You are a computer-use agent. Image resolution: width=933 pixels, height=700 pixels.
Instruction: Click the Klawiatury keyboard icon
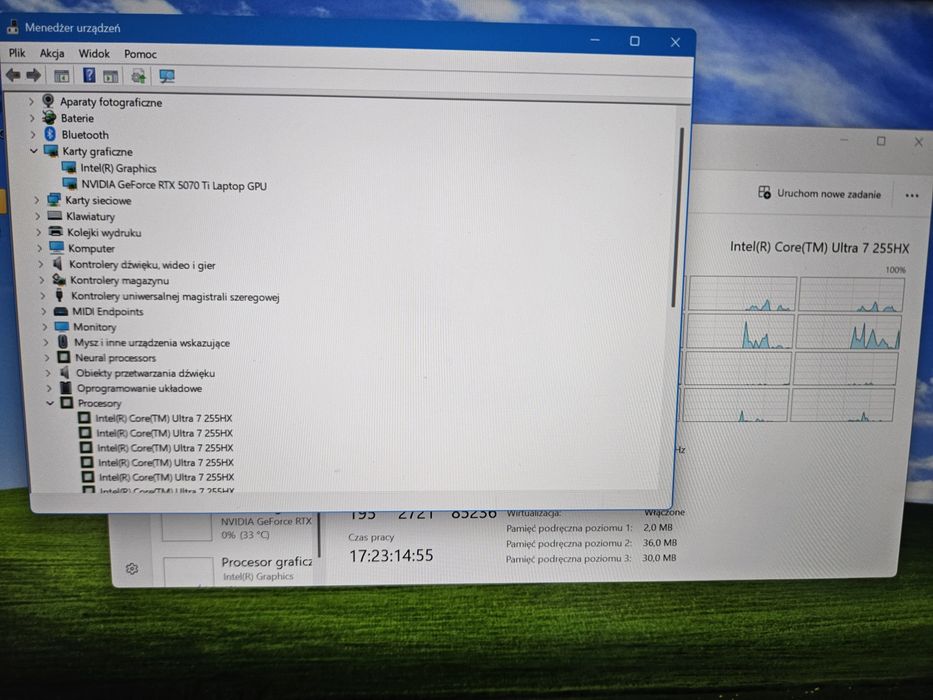55,215
